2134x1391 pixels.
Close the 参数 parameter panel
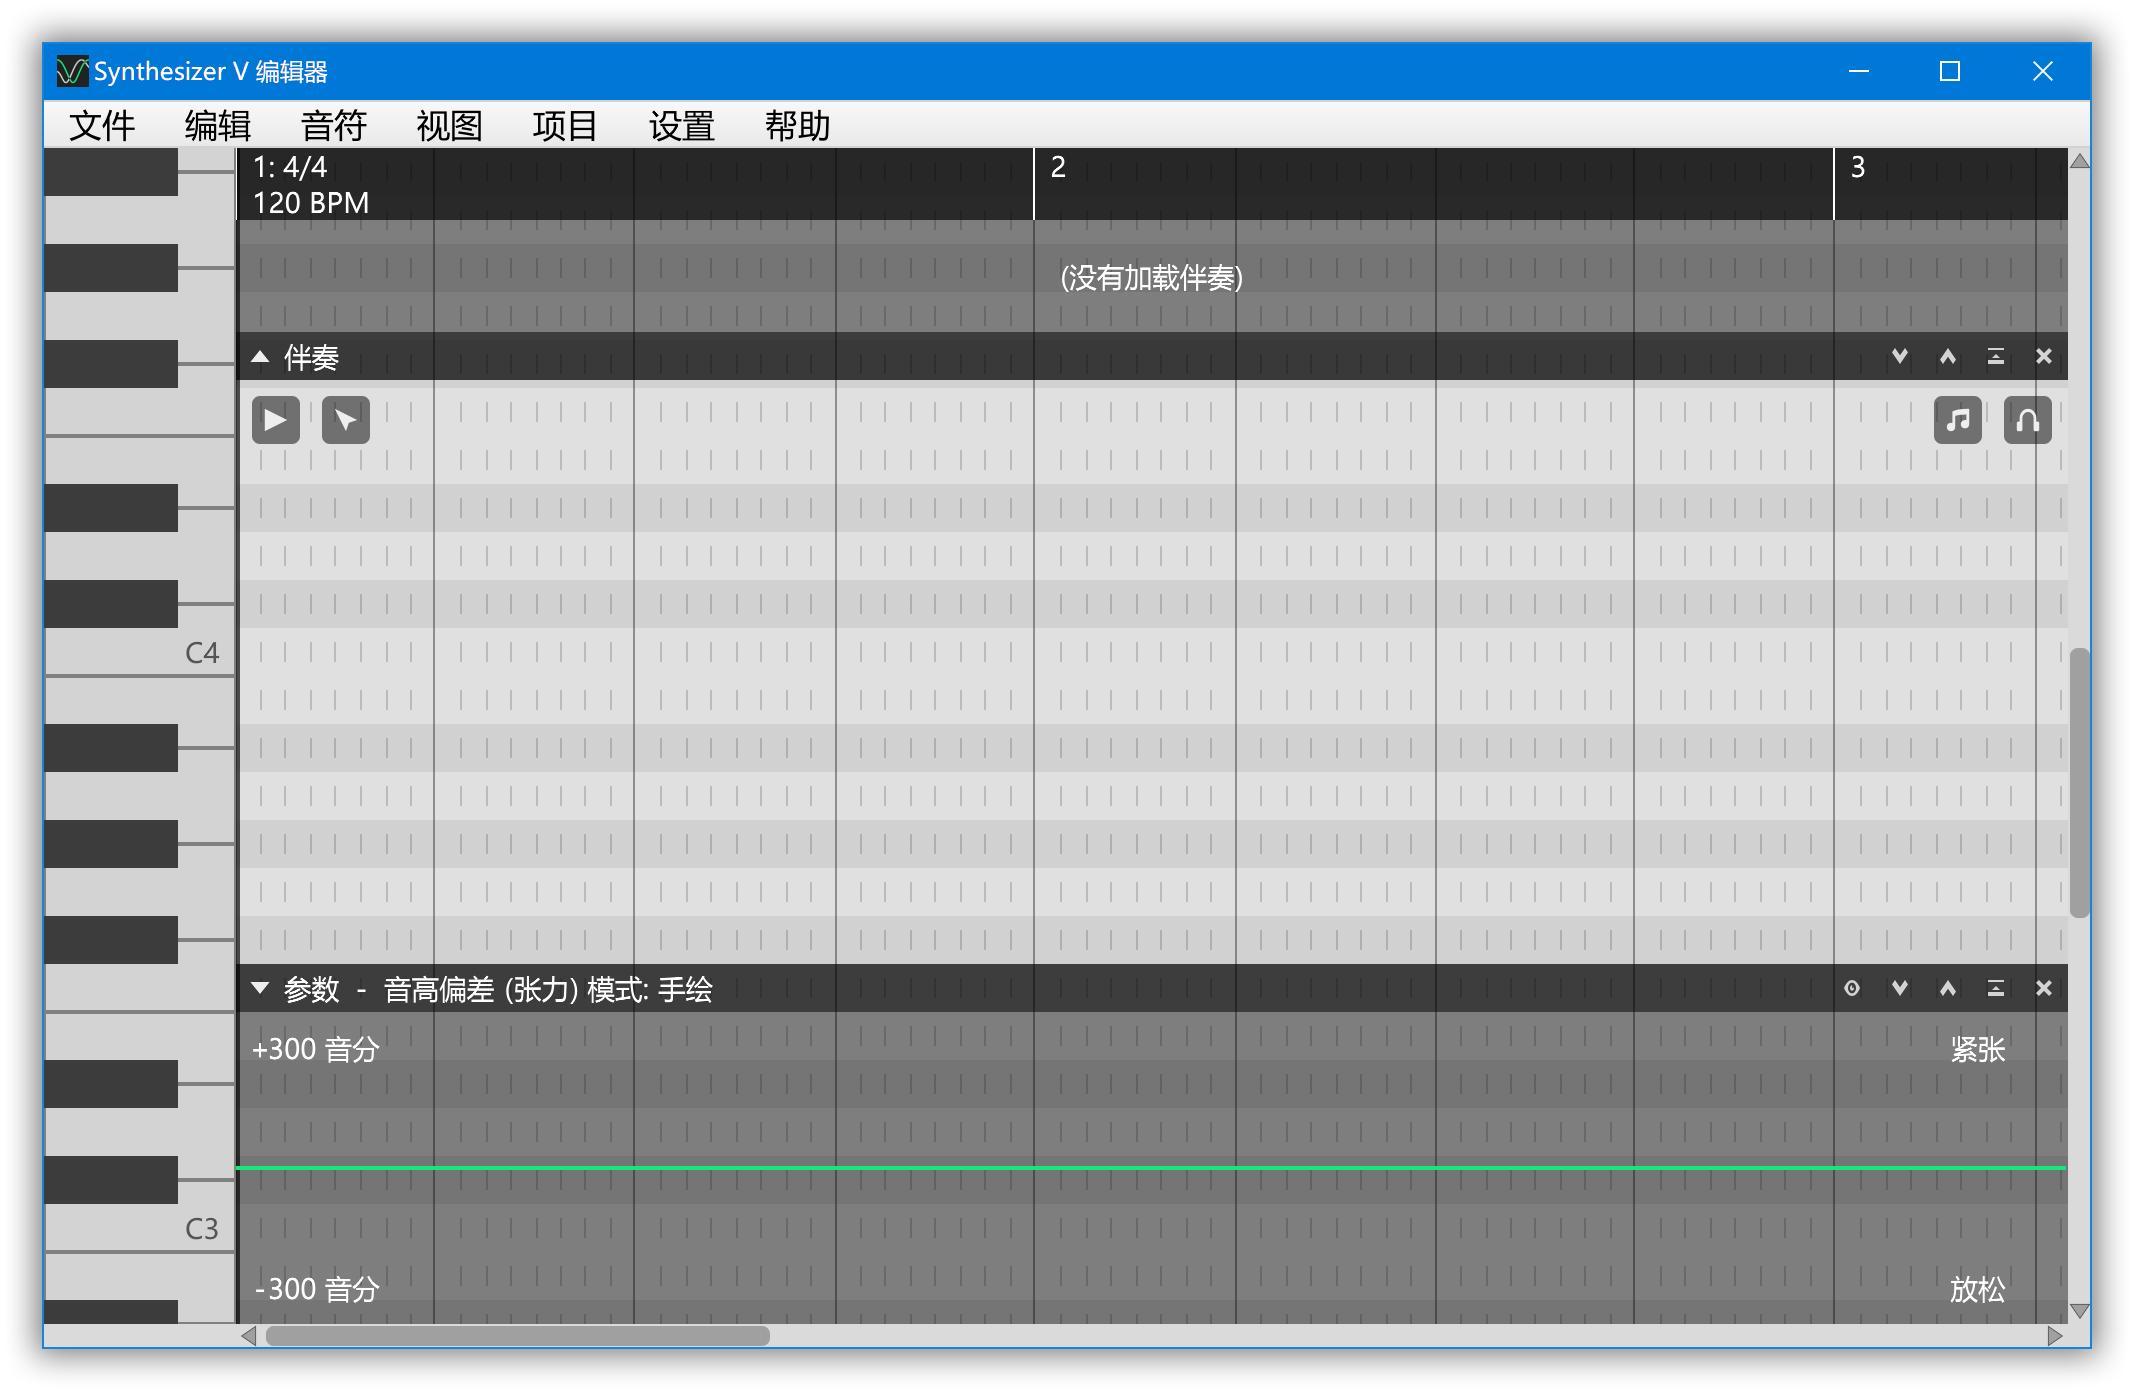[x=2044, y=989]
